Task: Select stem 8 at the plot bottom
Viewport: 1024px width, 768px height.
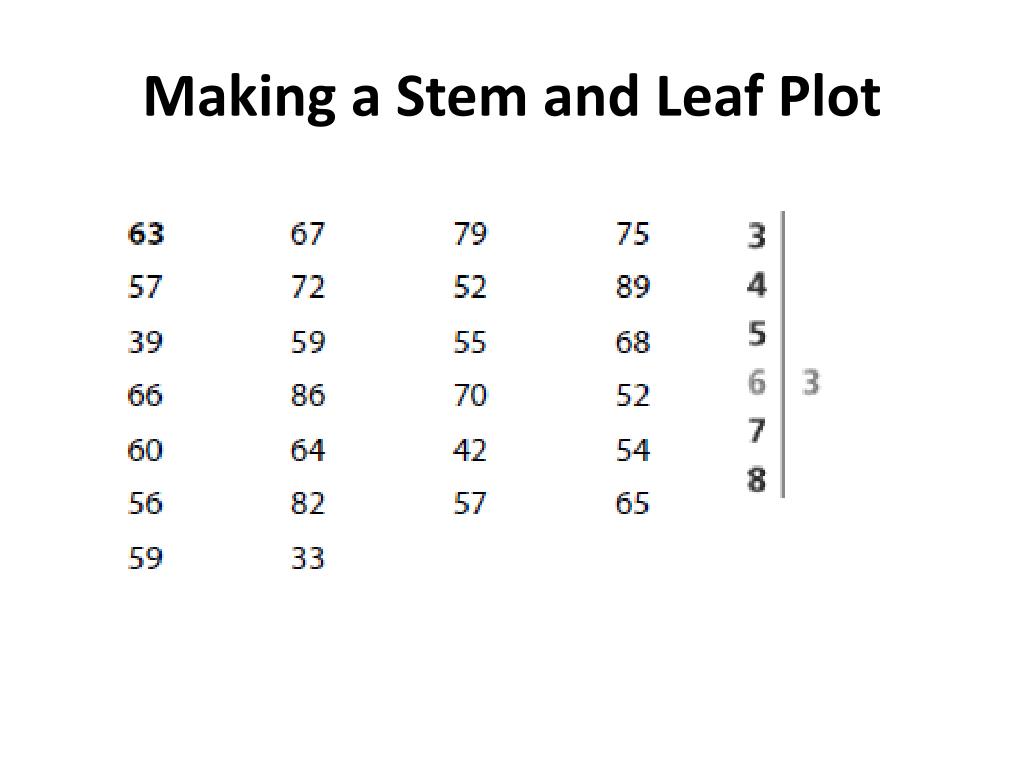Action: pos(757,480)
